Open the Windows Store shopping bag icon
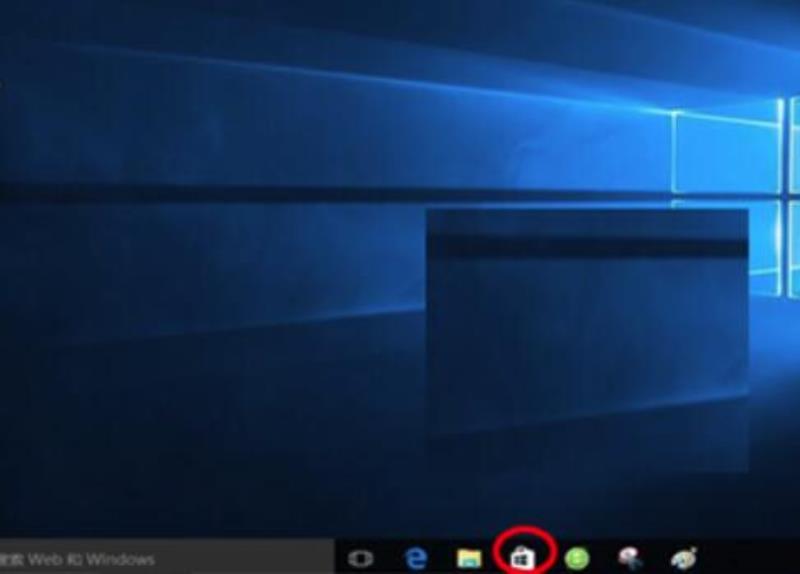 pyautogui.click(x=523, y=558)
